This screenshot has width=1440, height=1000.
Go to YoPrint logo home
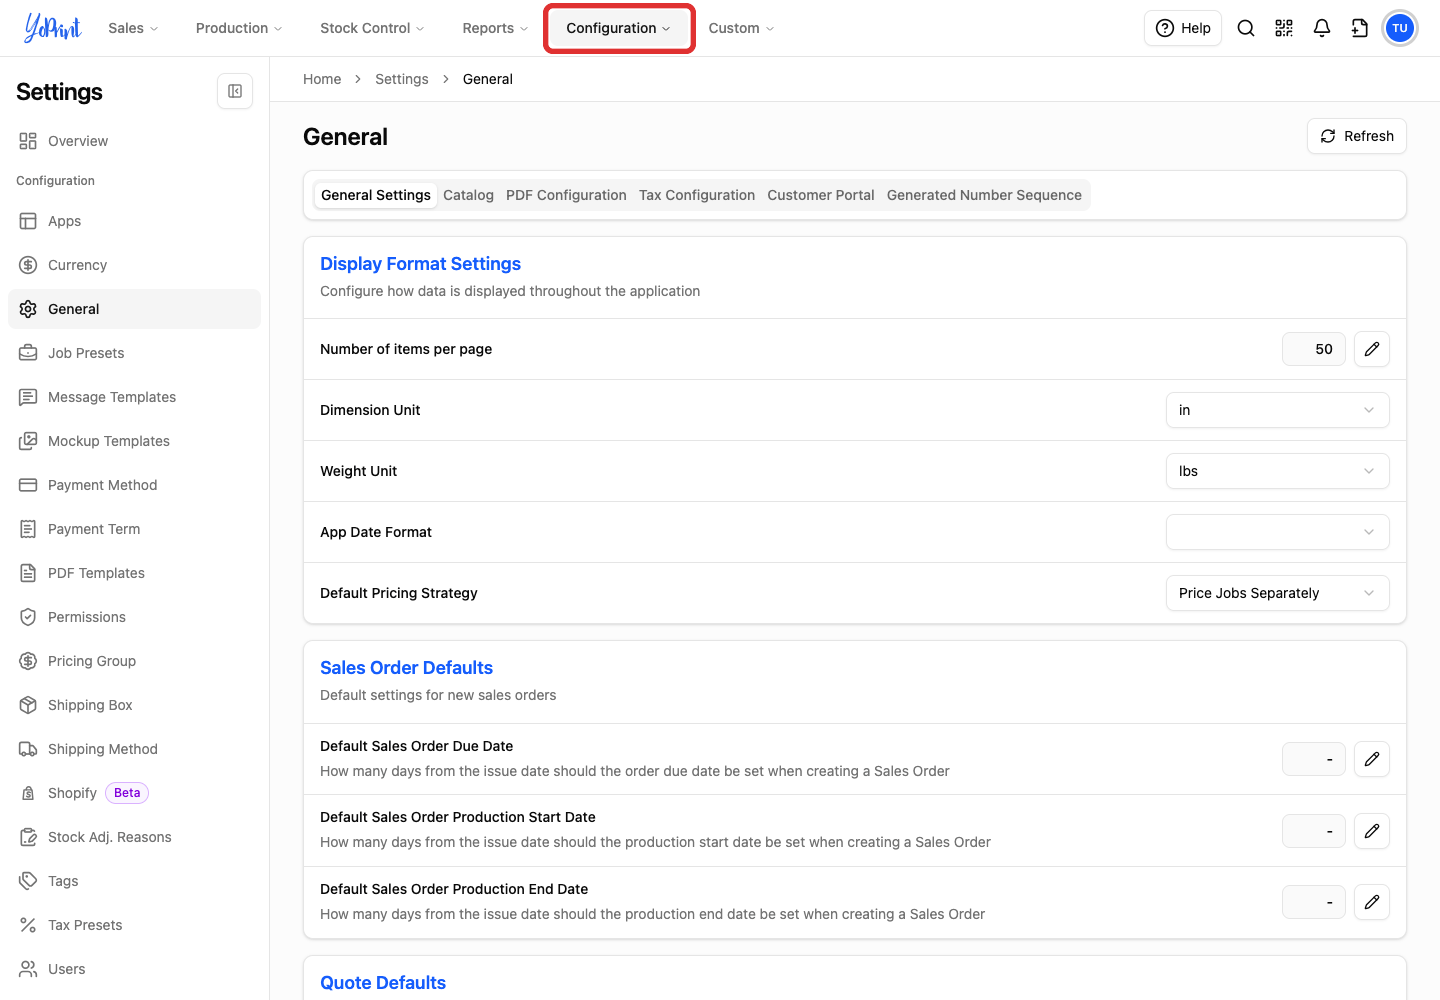tap(52, 28)
